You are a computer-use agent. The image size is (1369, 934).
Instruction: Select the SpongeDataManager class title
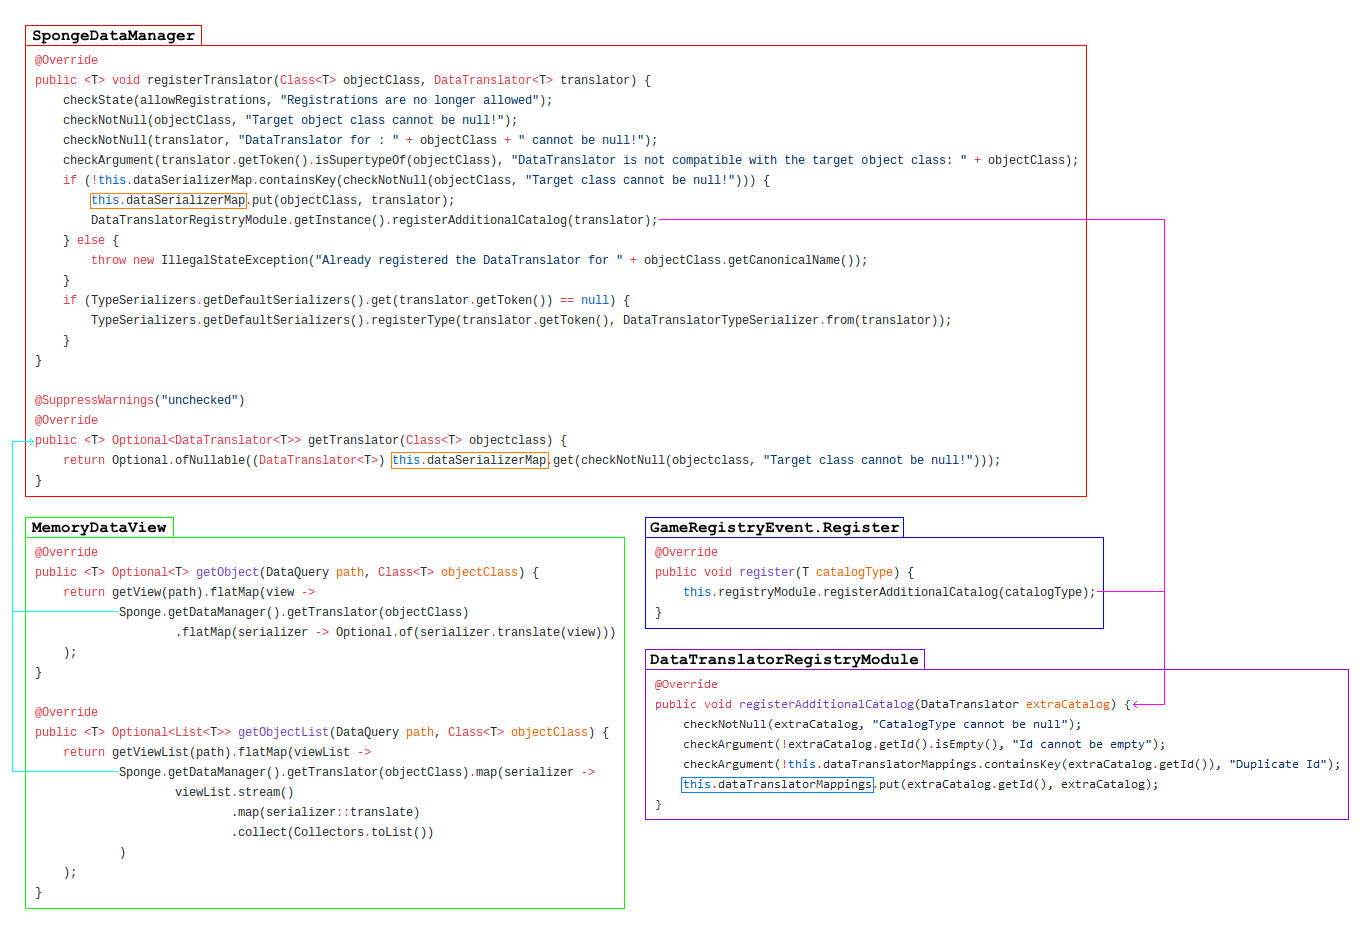point(113,36)
